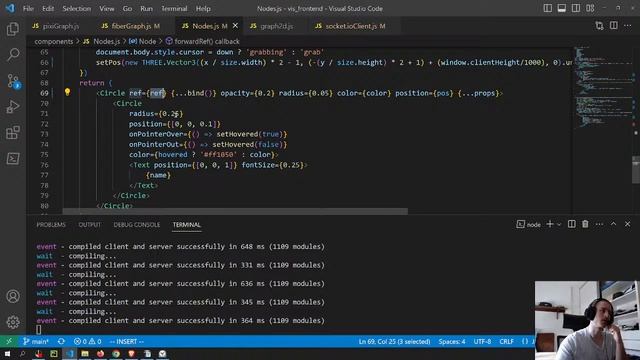Click the Firefox icon in taskbar

pyautogui.click(x=100, y=353)
